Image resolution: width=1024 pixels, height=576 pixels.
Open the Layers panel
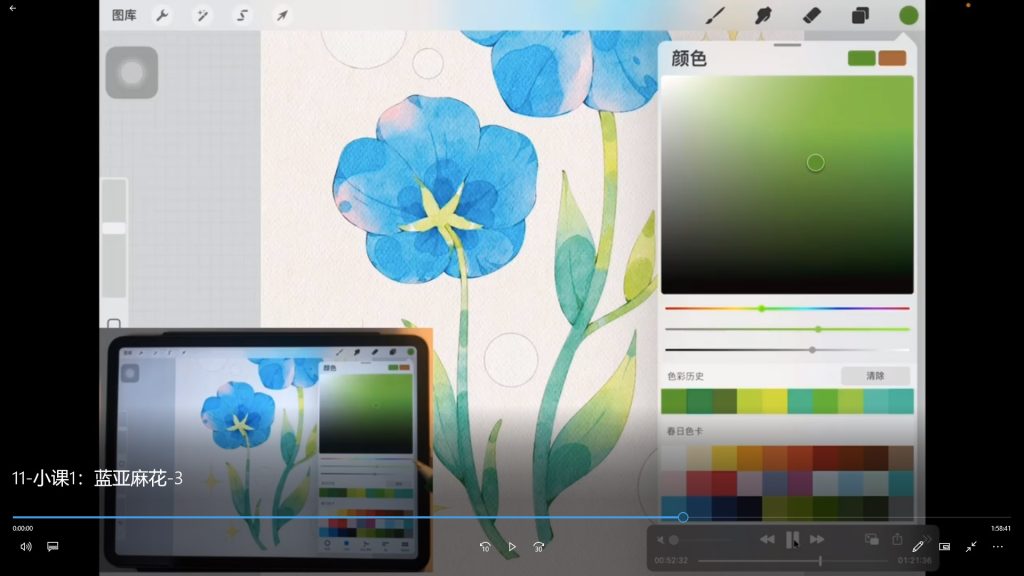click(860, 15)
